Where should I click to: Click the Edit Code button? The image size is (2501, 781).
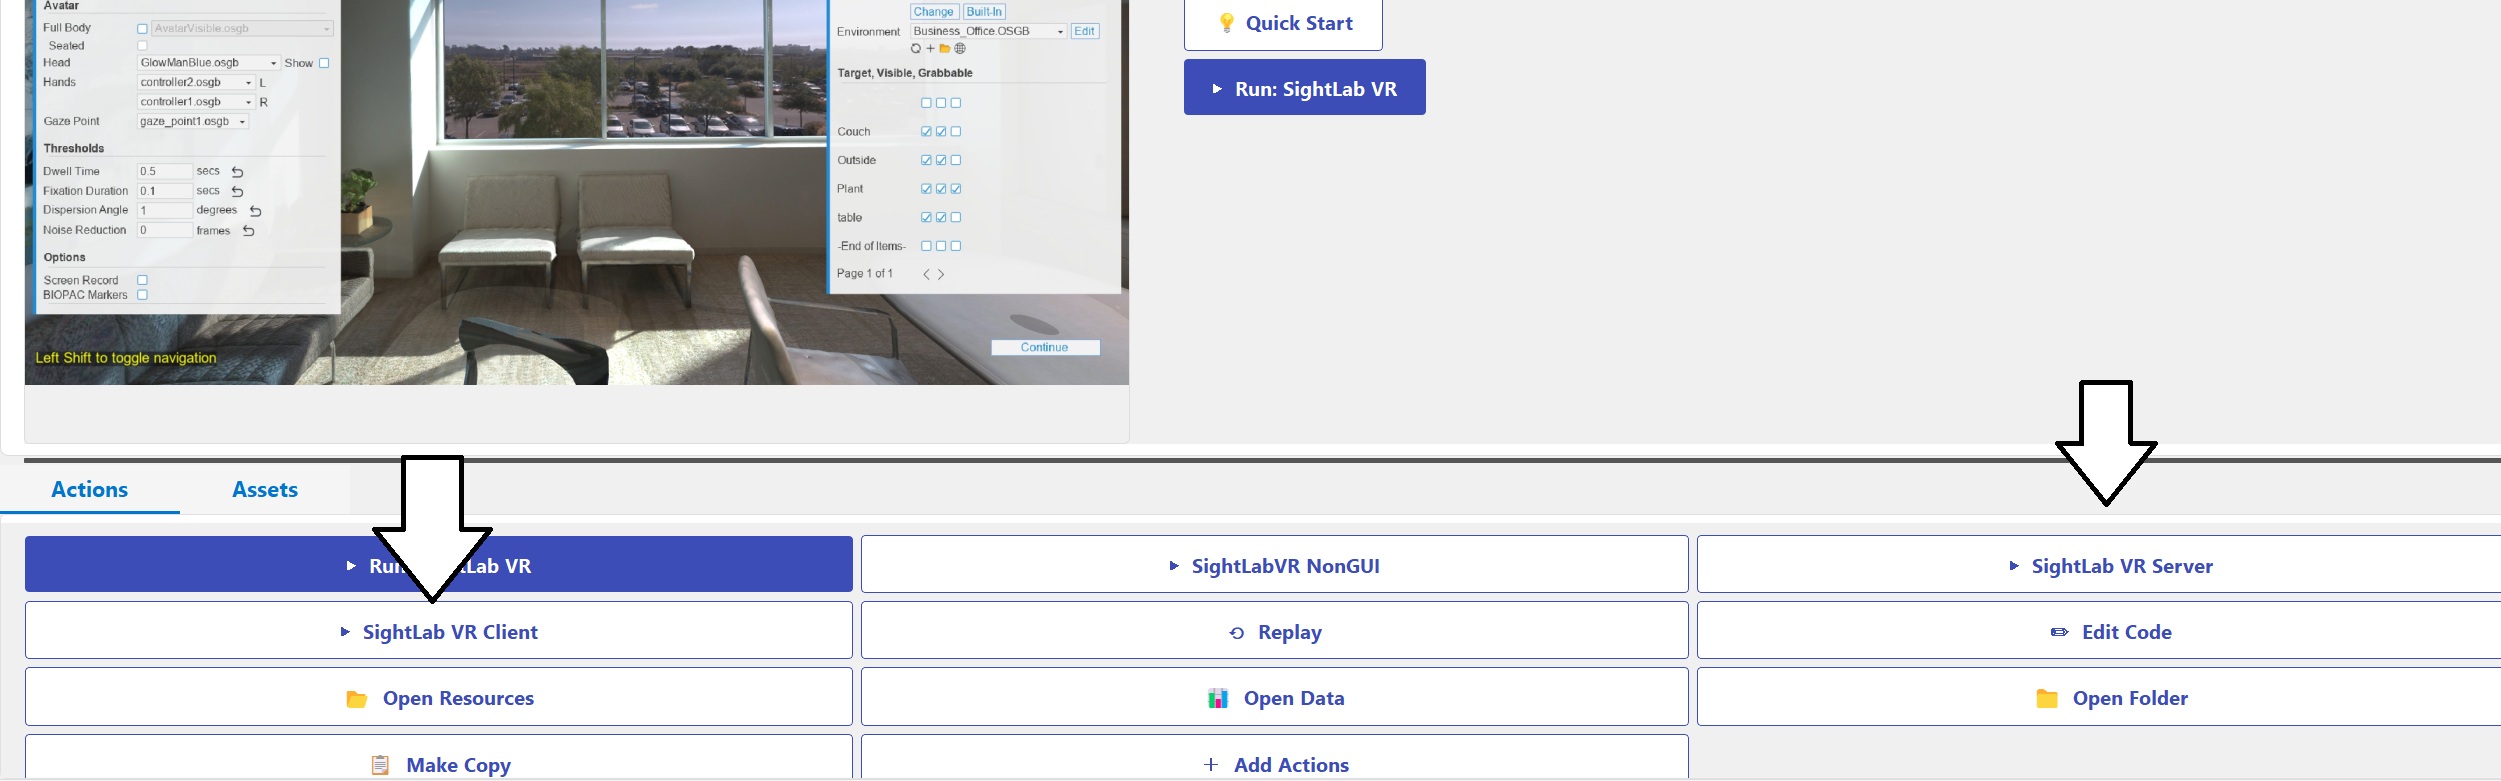(2110, 632)
